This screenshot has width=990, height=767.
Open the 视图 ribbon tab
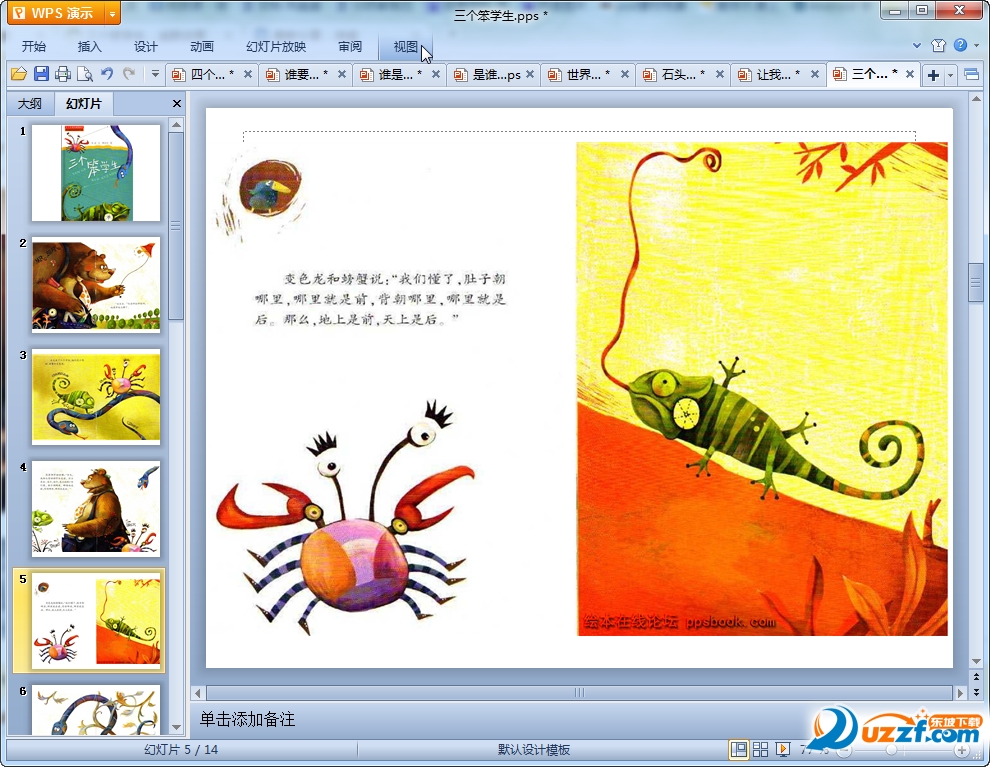(x=405, y=47)
